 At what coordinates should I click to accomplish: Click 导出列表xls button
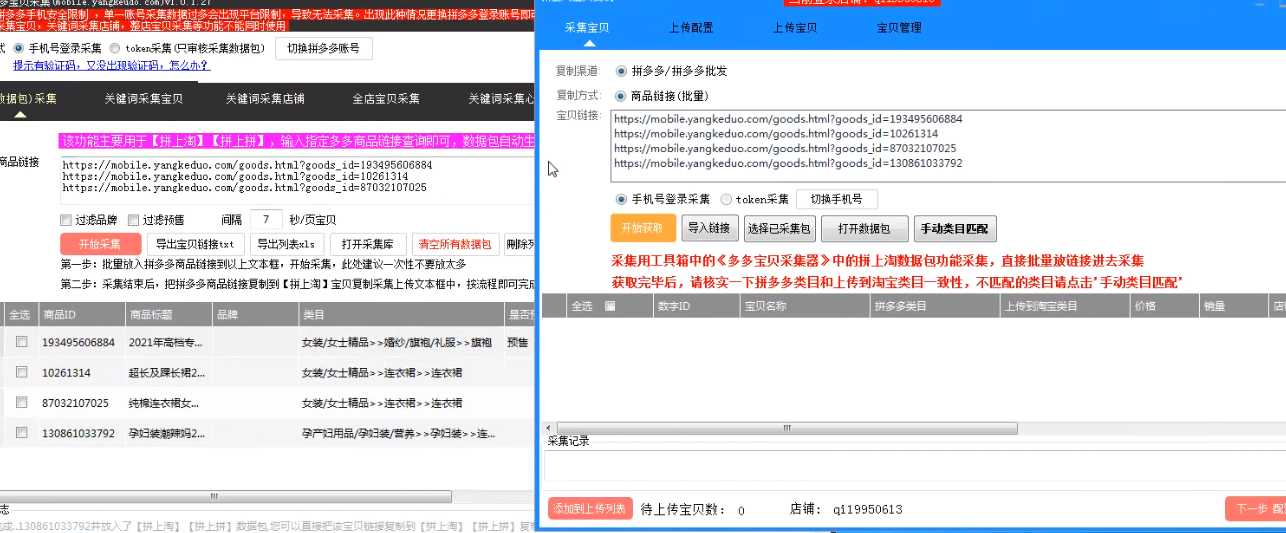[286, 244]
